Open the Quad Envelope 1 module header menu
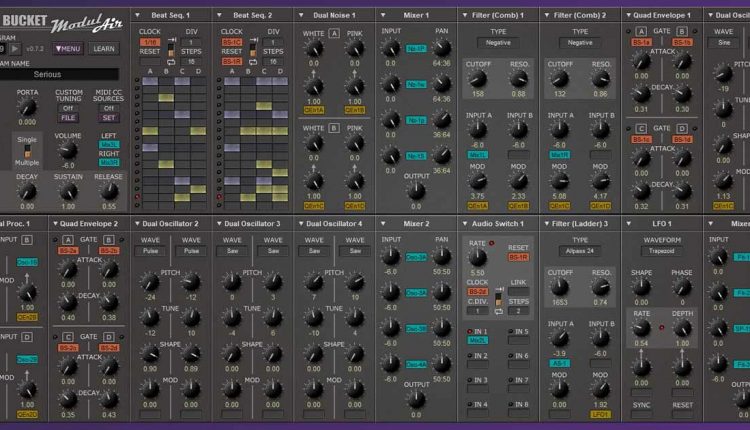The width and height of the screenshot is (750, 430). pos(628,15)
